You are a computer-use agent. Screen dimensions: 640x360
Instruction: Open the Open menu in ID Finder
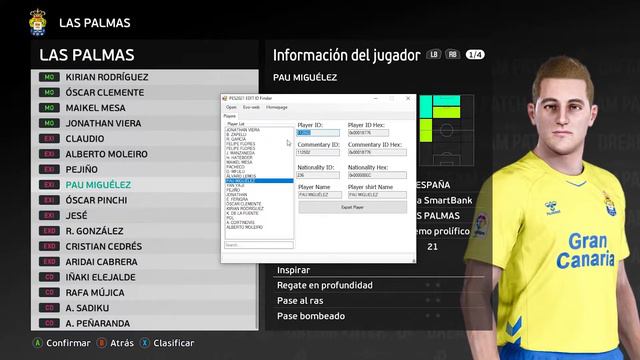coord(231,107)
